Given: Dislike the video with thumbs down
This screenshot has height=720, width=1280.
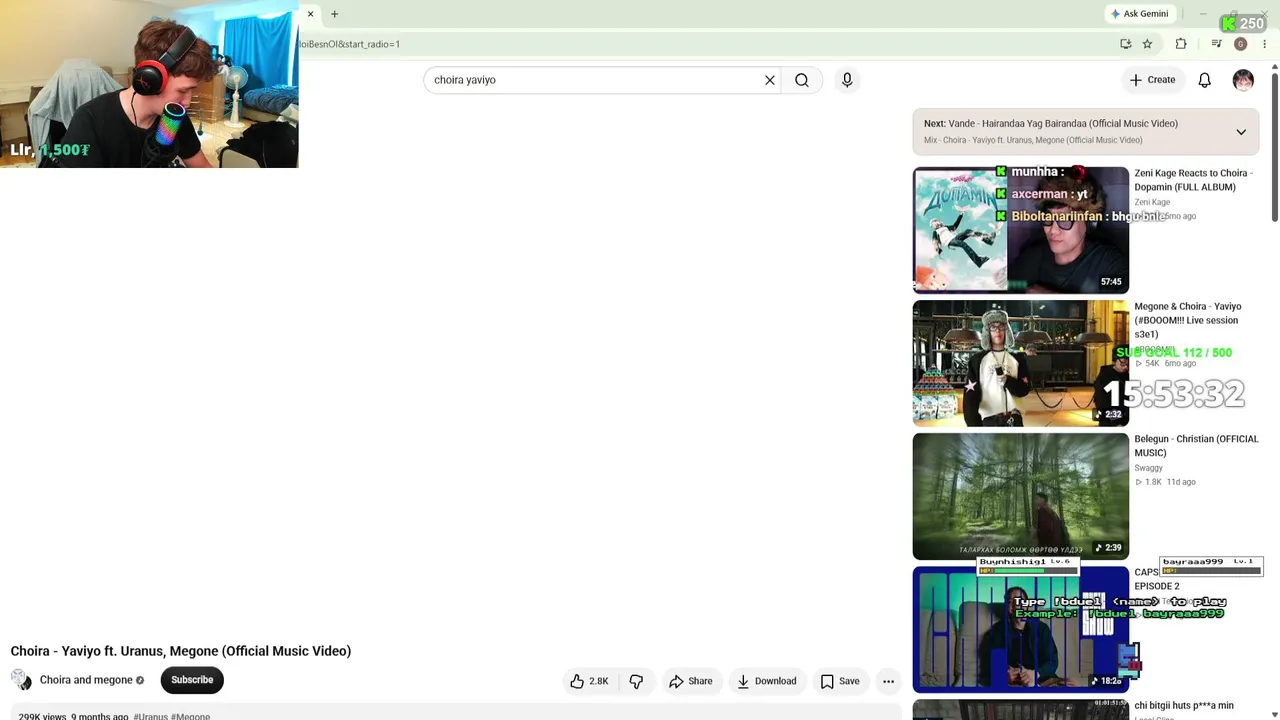Looking at the screenshot, I should tap(636, 681).
